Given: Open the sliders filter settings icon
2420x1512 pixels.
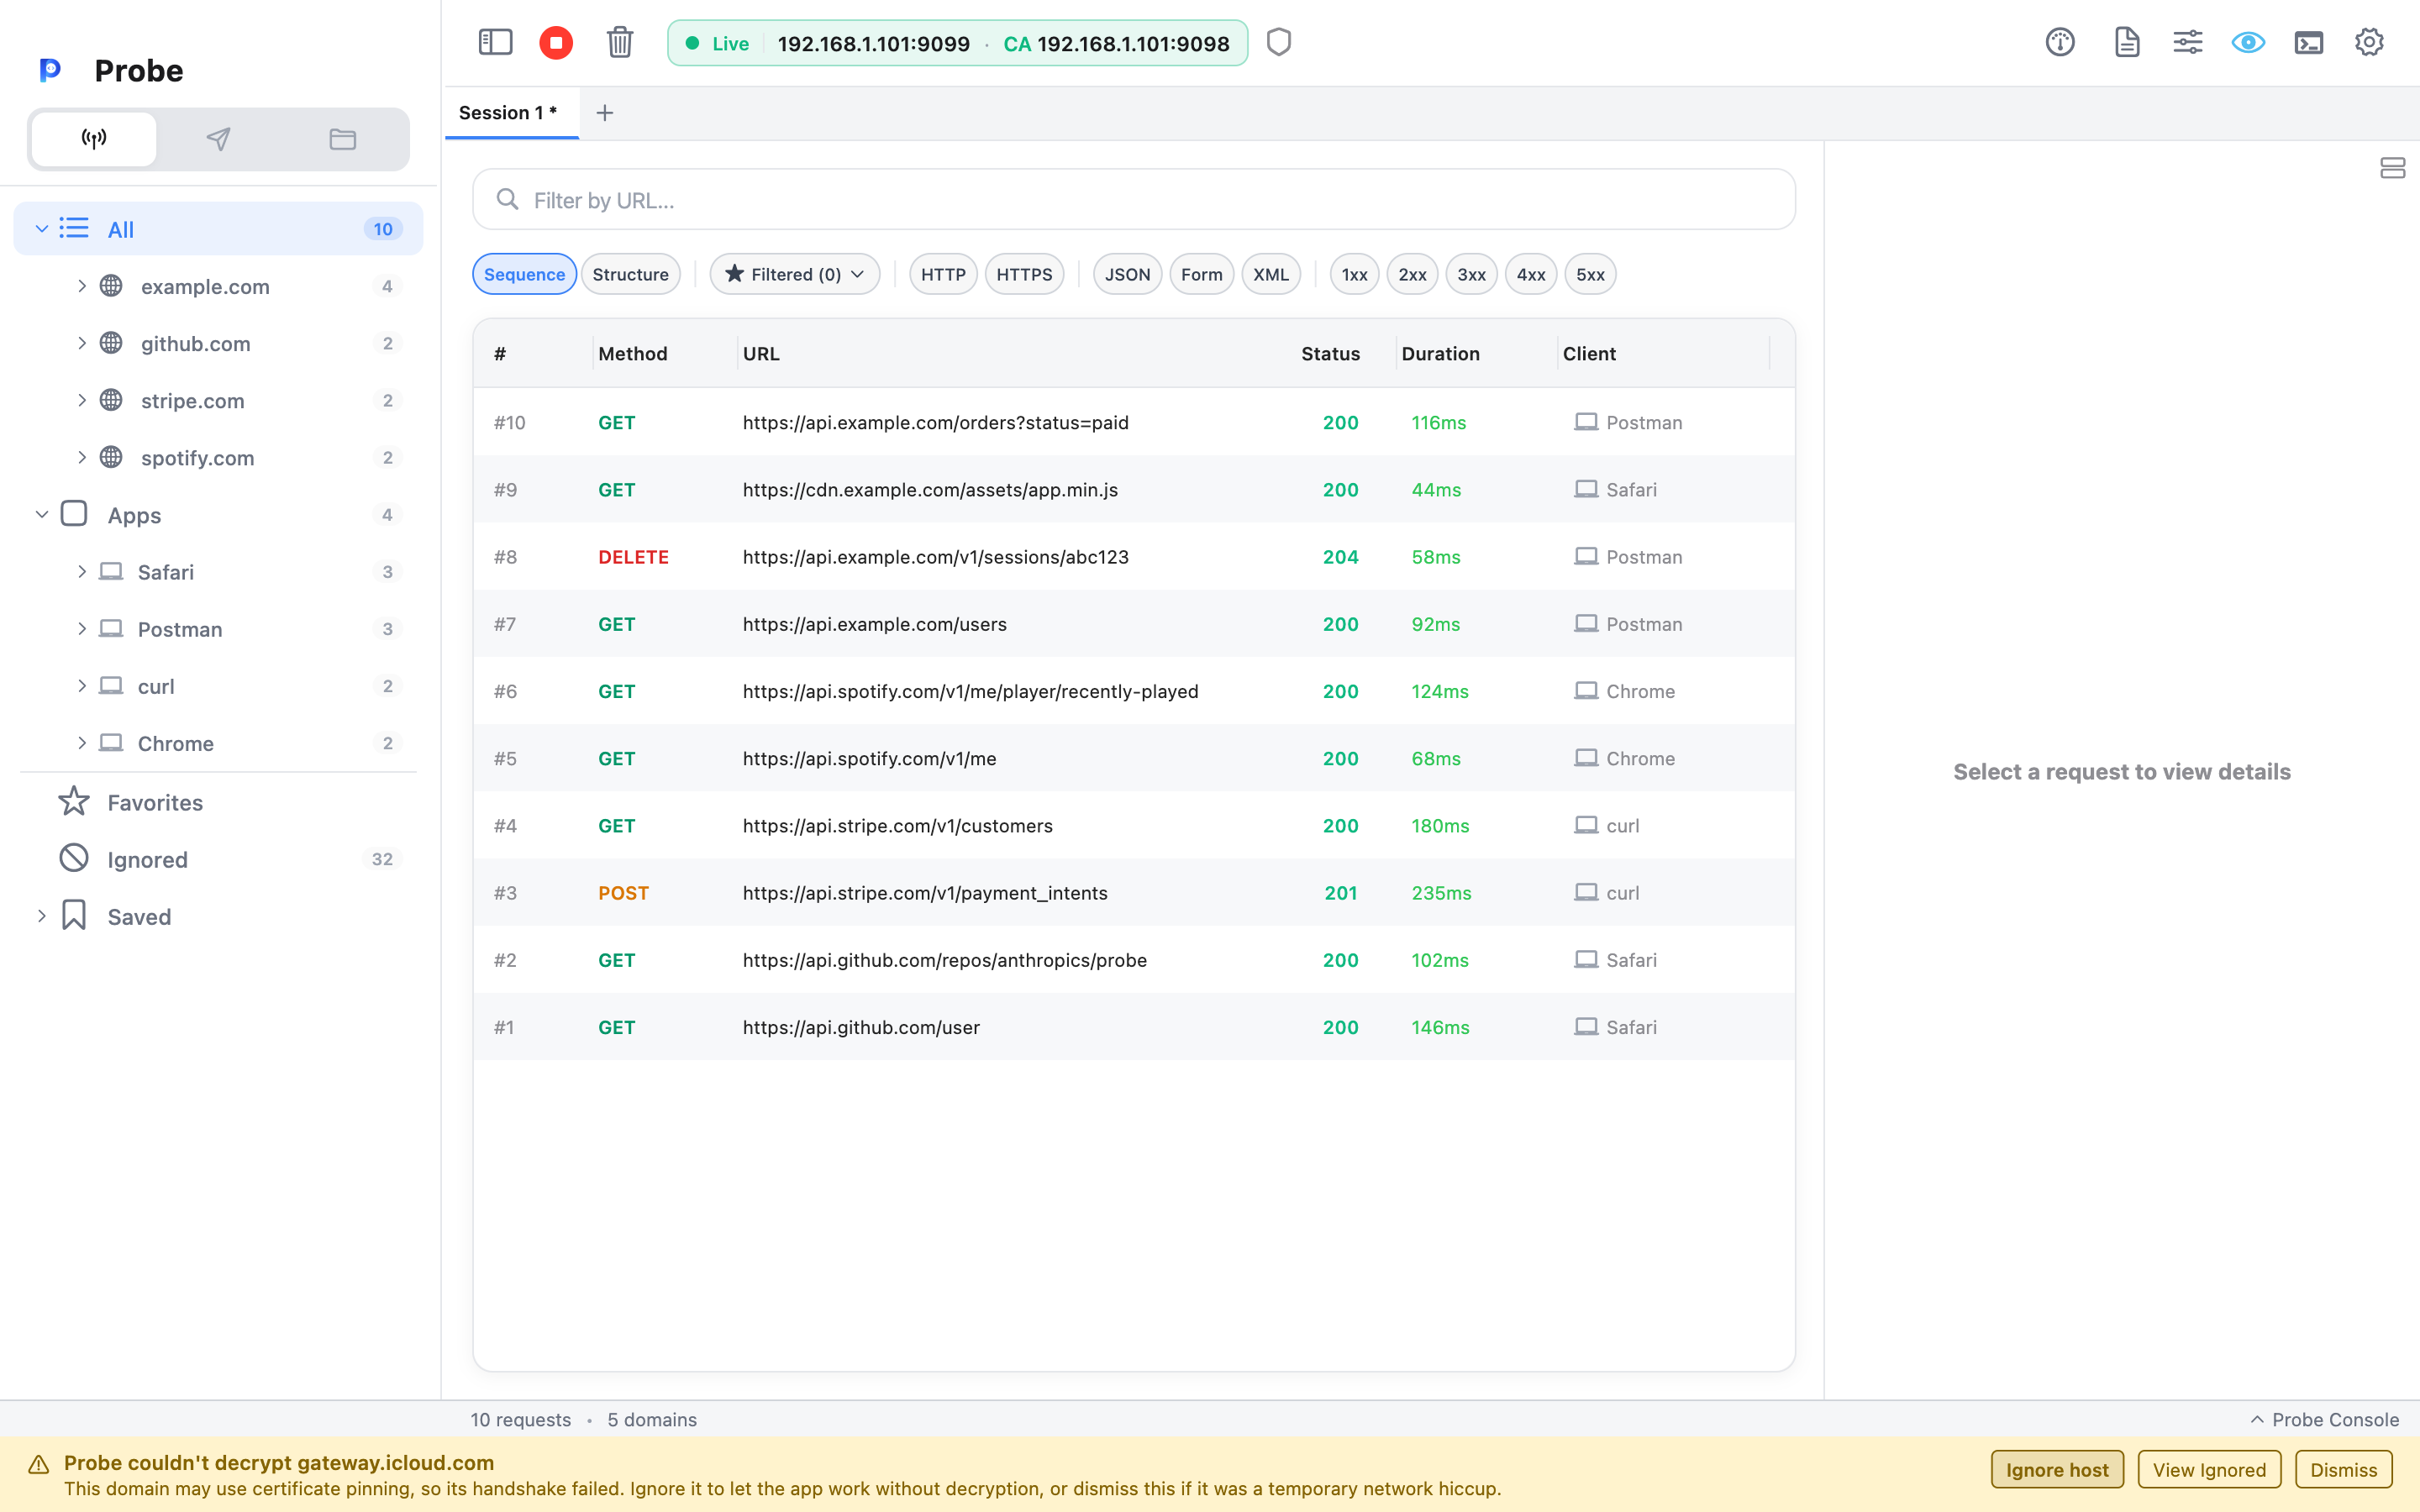Looking at the screenshot, I should (2188, 42).
